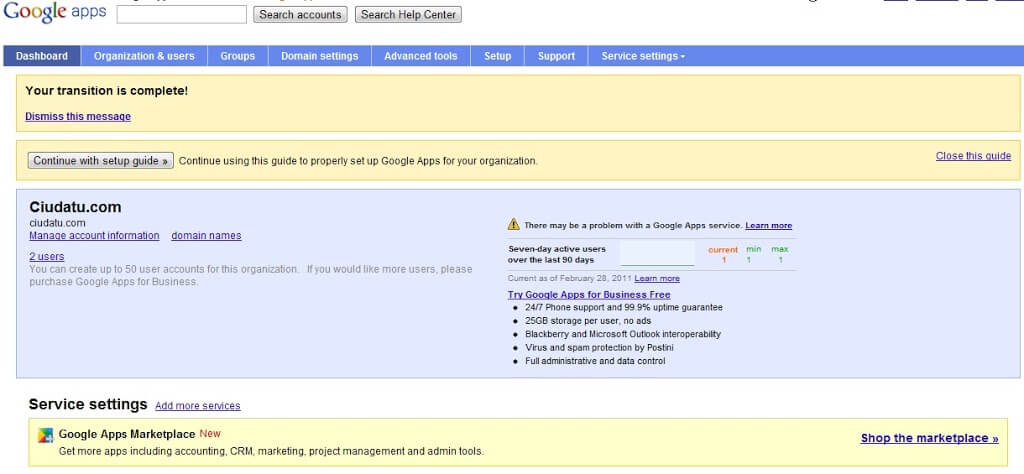
Task: Click 'Virus and spam protection by Postini'
Action: (x=599, y=348)
